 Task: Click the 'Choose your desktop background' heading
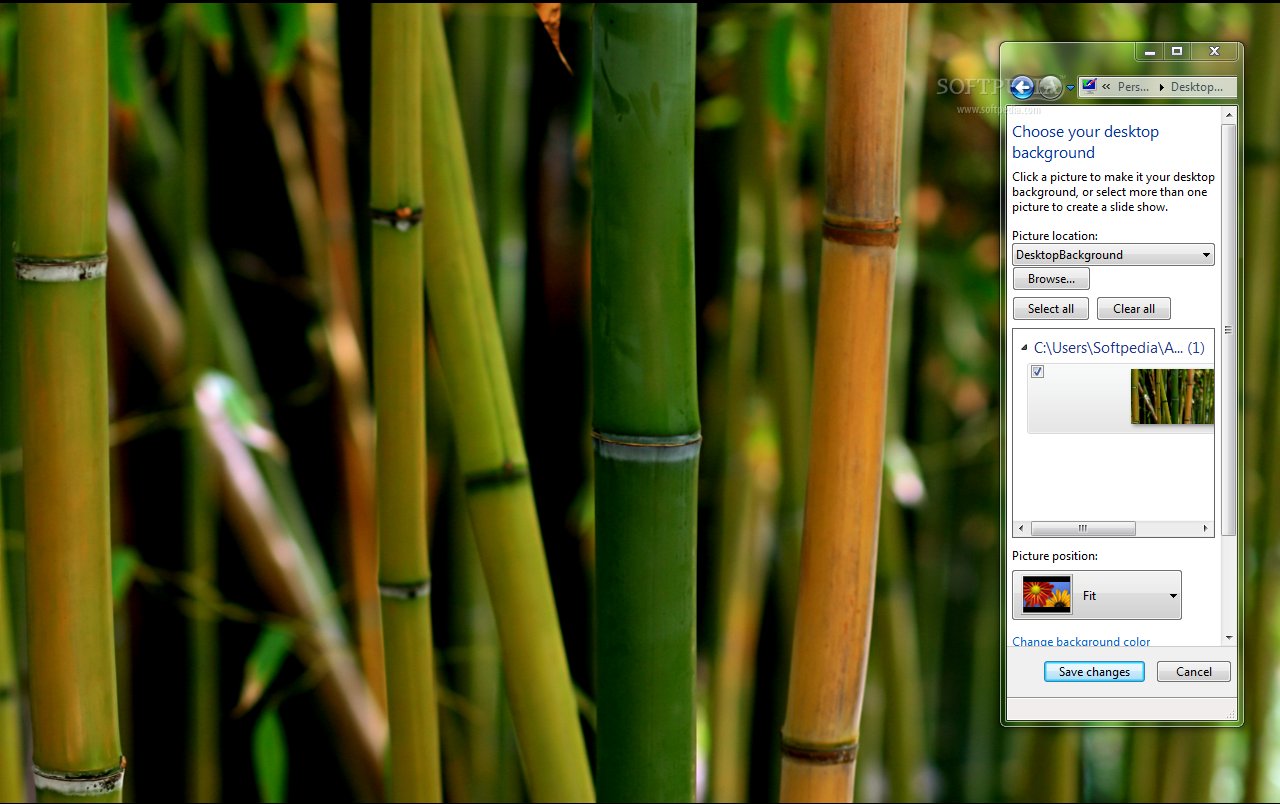tap(1085, 142)
